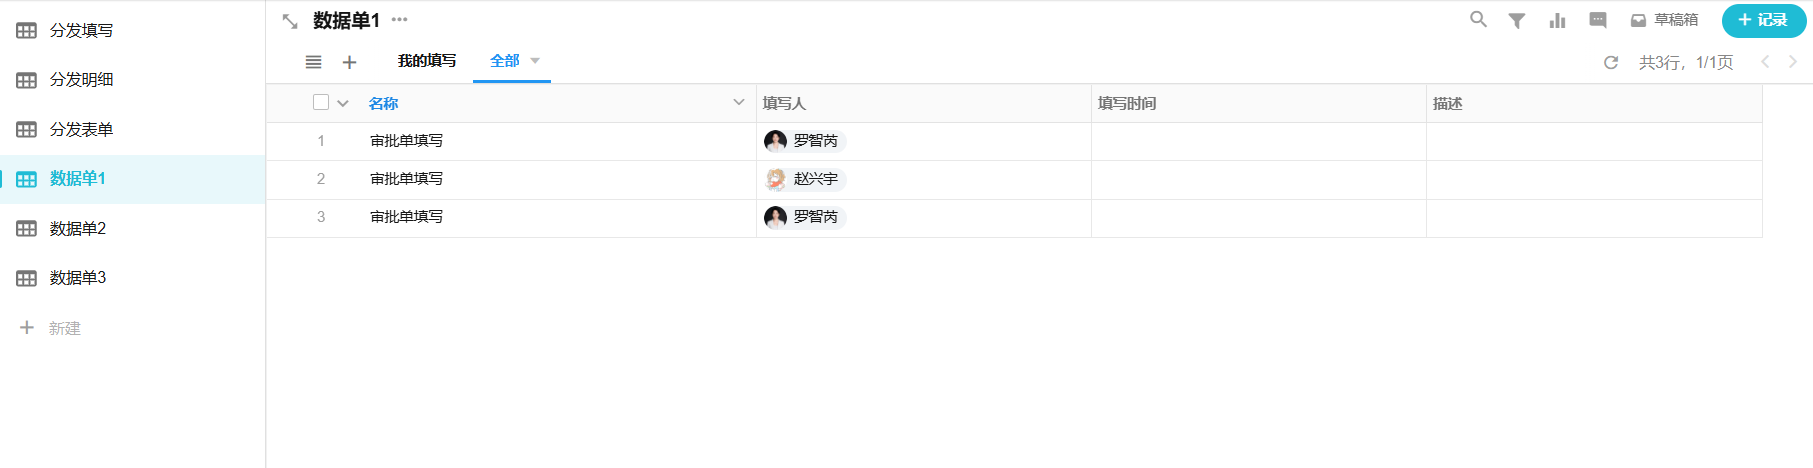Screen dimensions: 1813x468
Task: Open the 名称 column dropdown arrow
Action: point(739,102)
